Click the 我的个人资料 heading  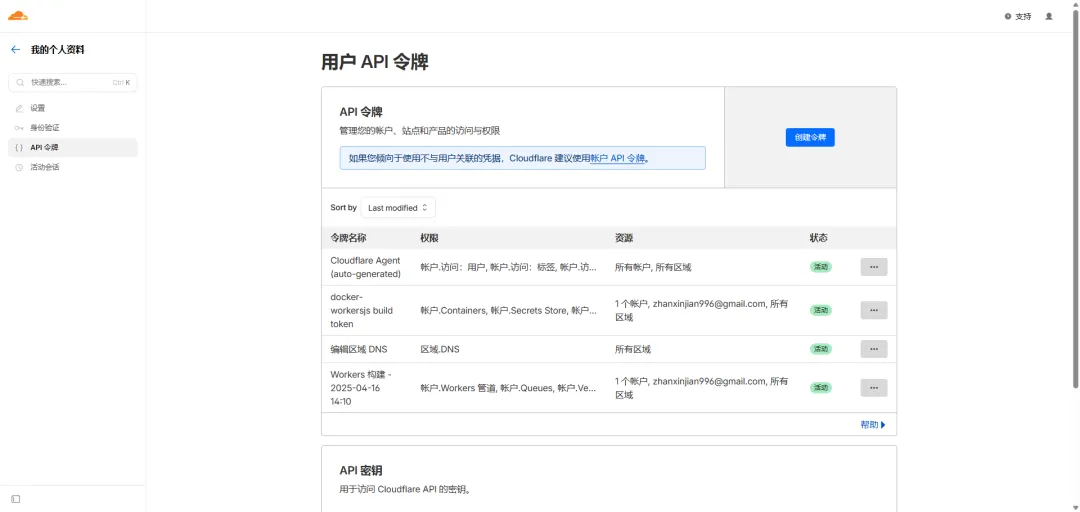click(x=58, y=50)
